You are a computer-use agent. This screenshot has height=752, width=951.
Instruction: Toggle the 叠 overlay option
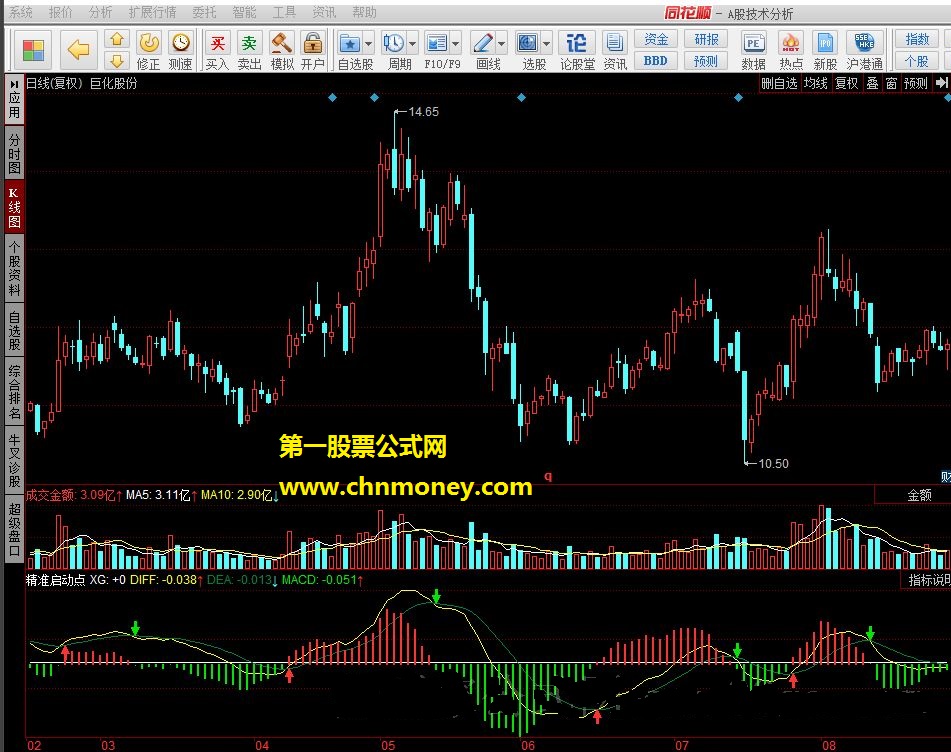(873, 83)
